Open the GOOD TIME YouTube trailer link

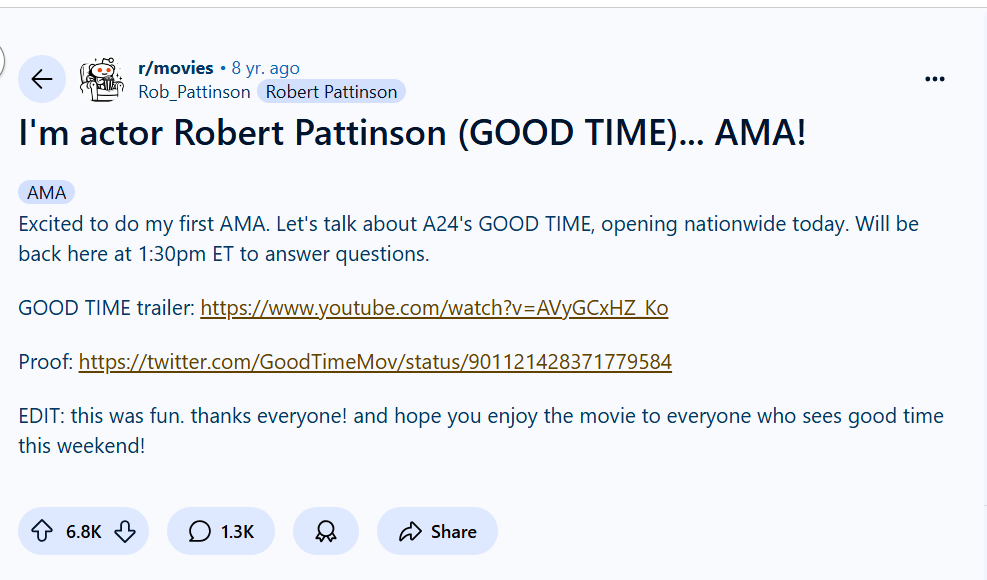(434, 308)
